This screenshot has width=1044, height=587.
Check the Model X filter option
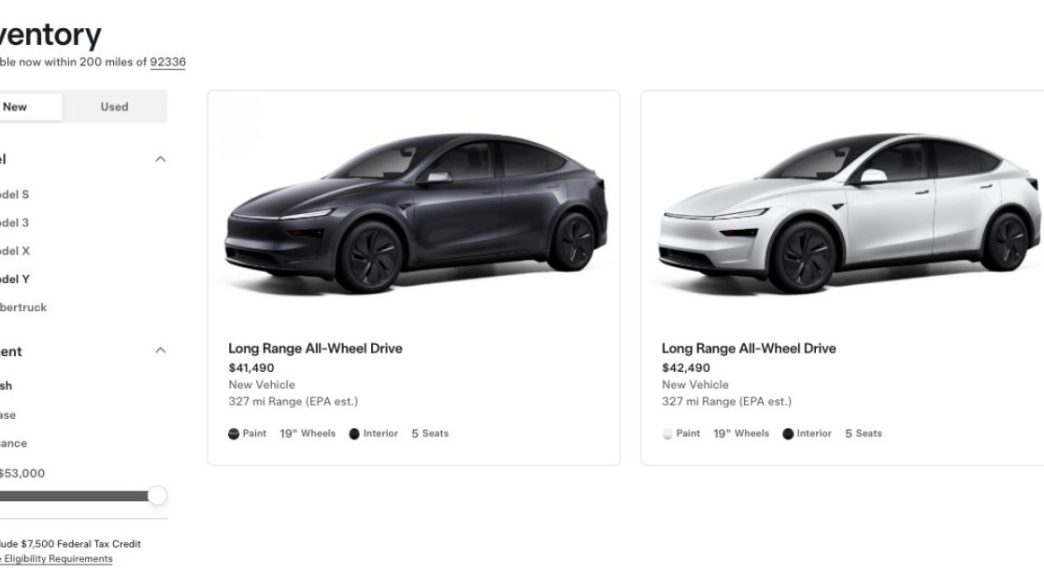14,251
